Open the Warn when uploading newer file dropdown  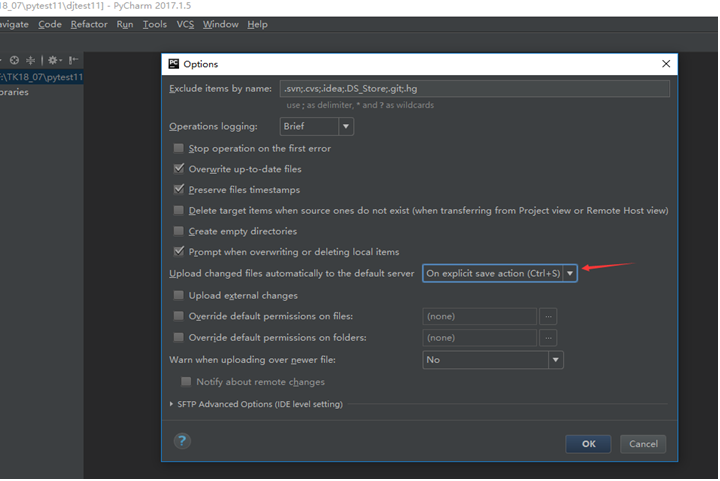(x=493, y=360)
